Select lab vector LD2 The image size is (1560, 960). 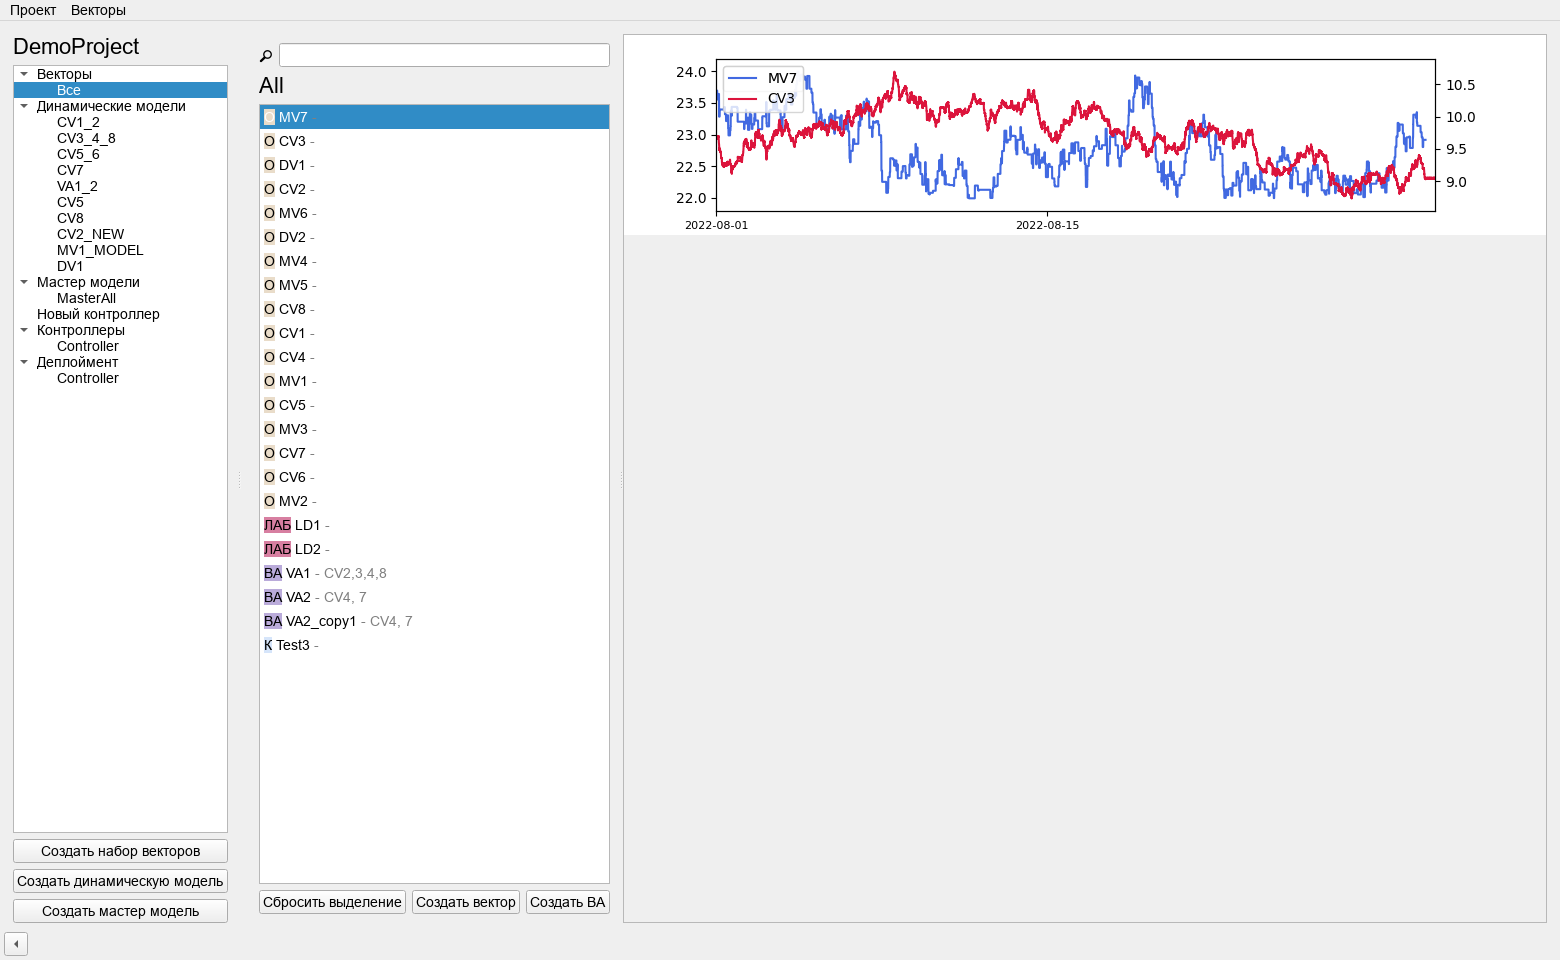point(434,549)
